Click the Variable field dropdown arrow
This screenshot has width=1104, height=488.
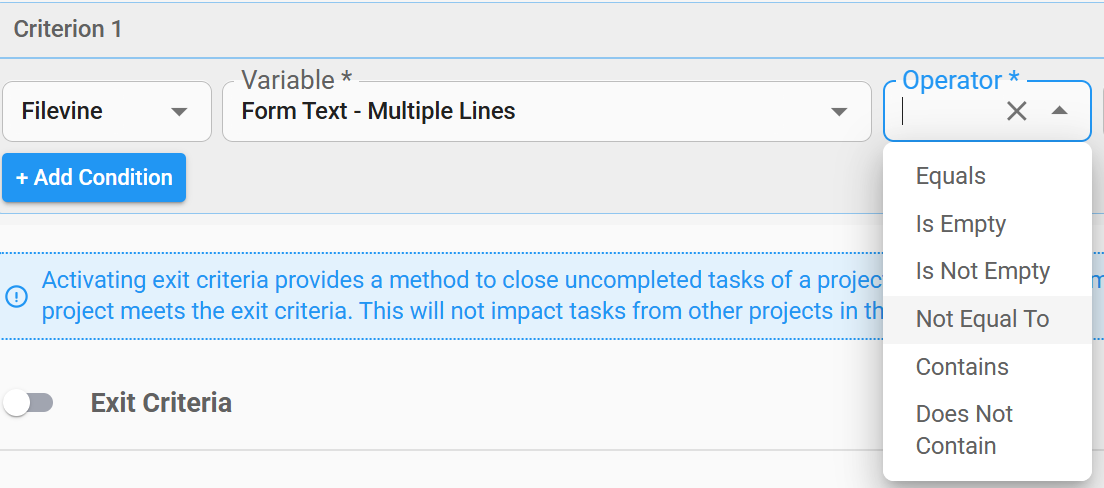[839, 112]
